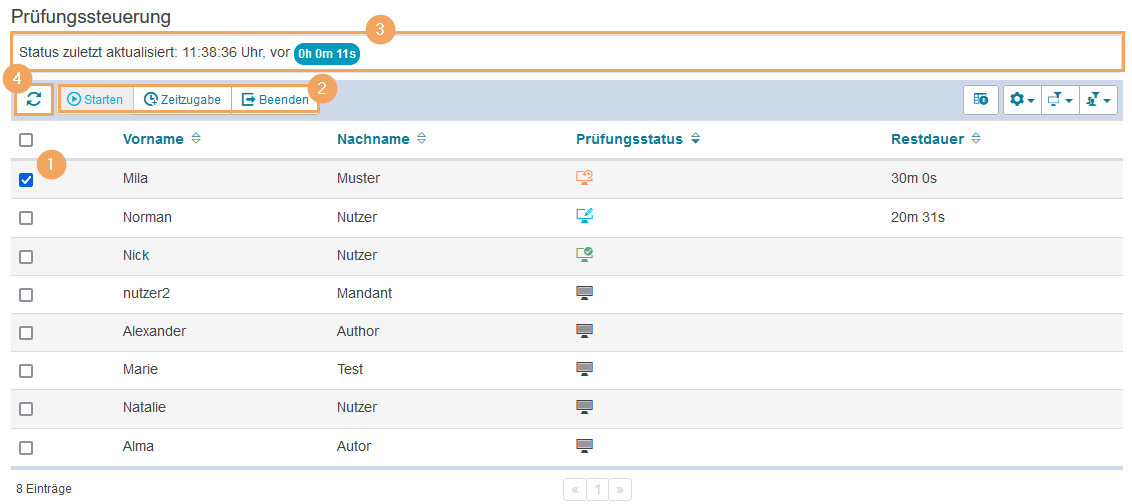Click sort arrows icon beside Vorname
The image size is (1132, 504).
point(196,139)
